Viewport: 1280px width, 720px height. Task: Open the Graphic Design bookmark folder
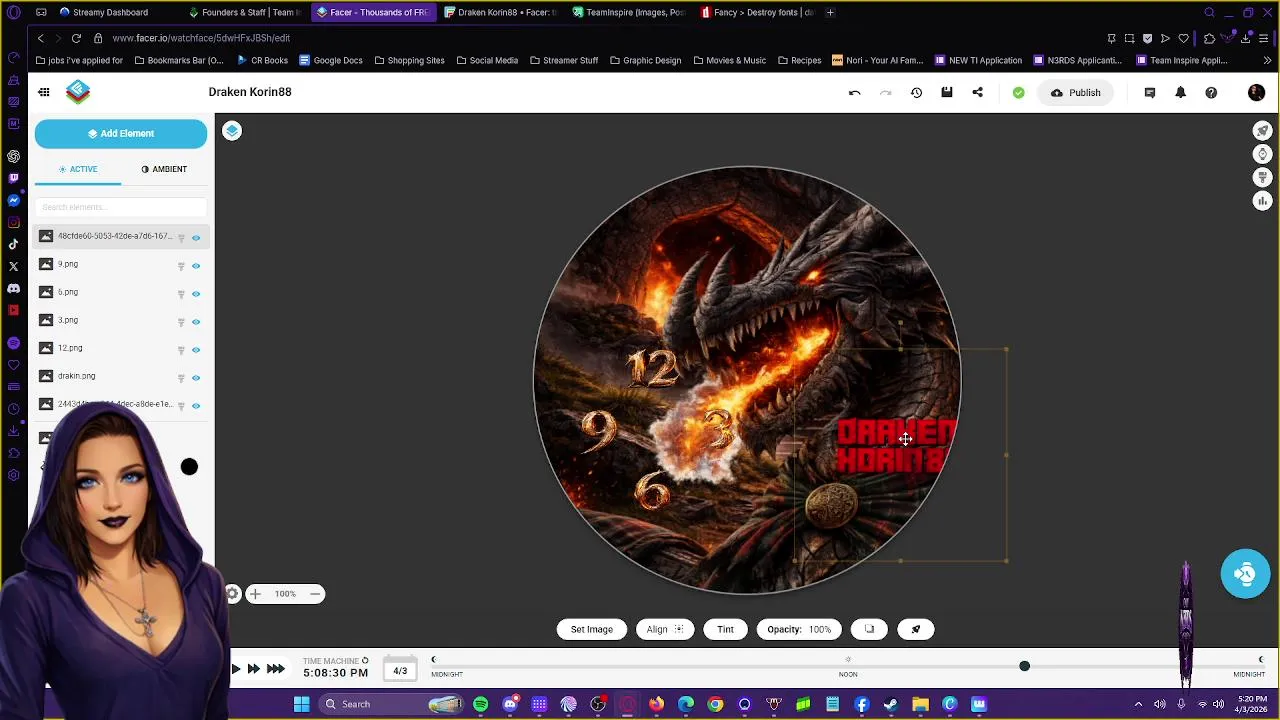[x=645, y=60]
